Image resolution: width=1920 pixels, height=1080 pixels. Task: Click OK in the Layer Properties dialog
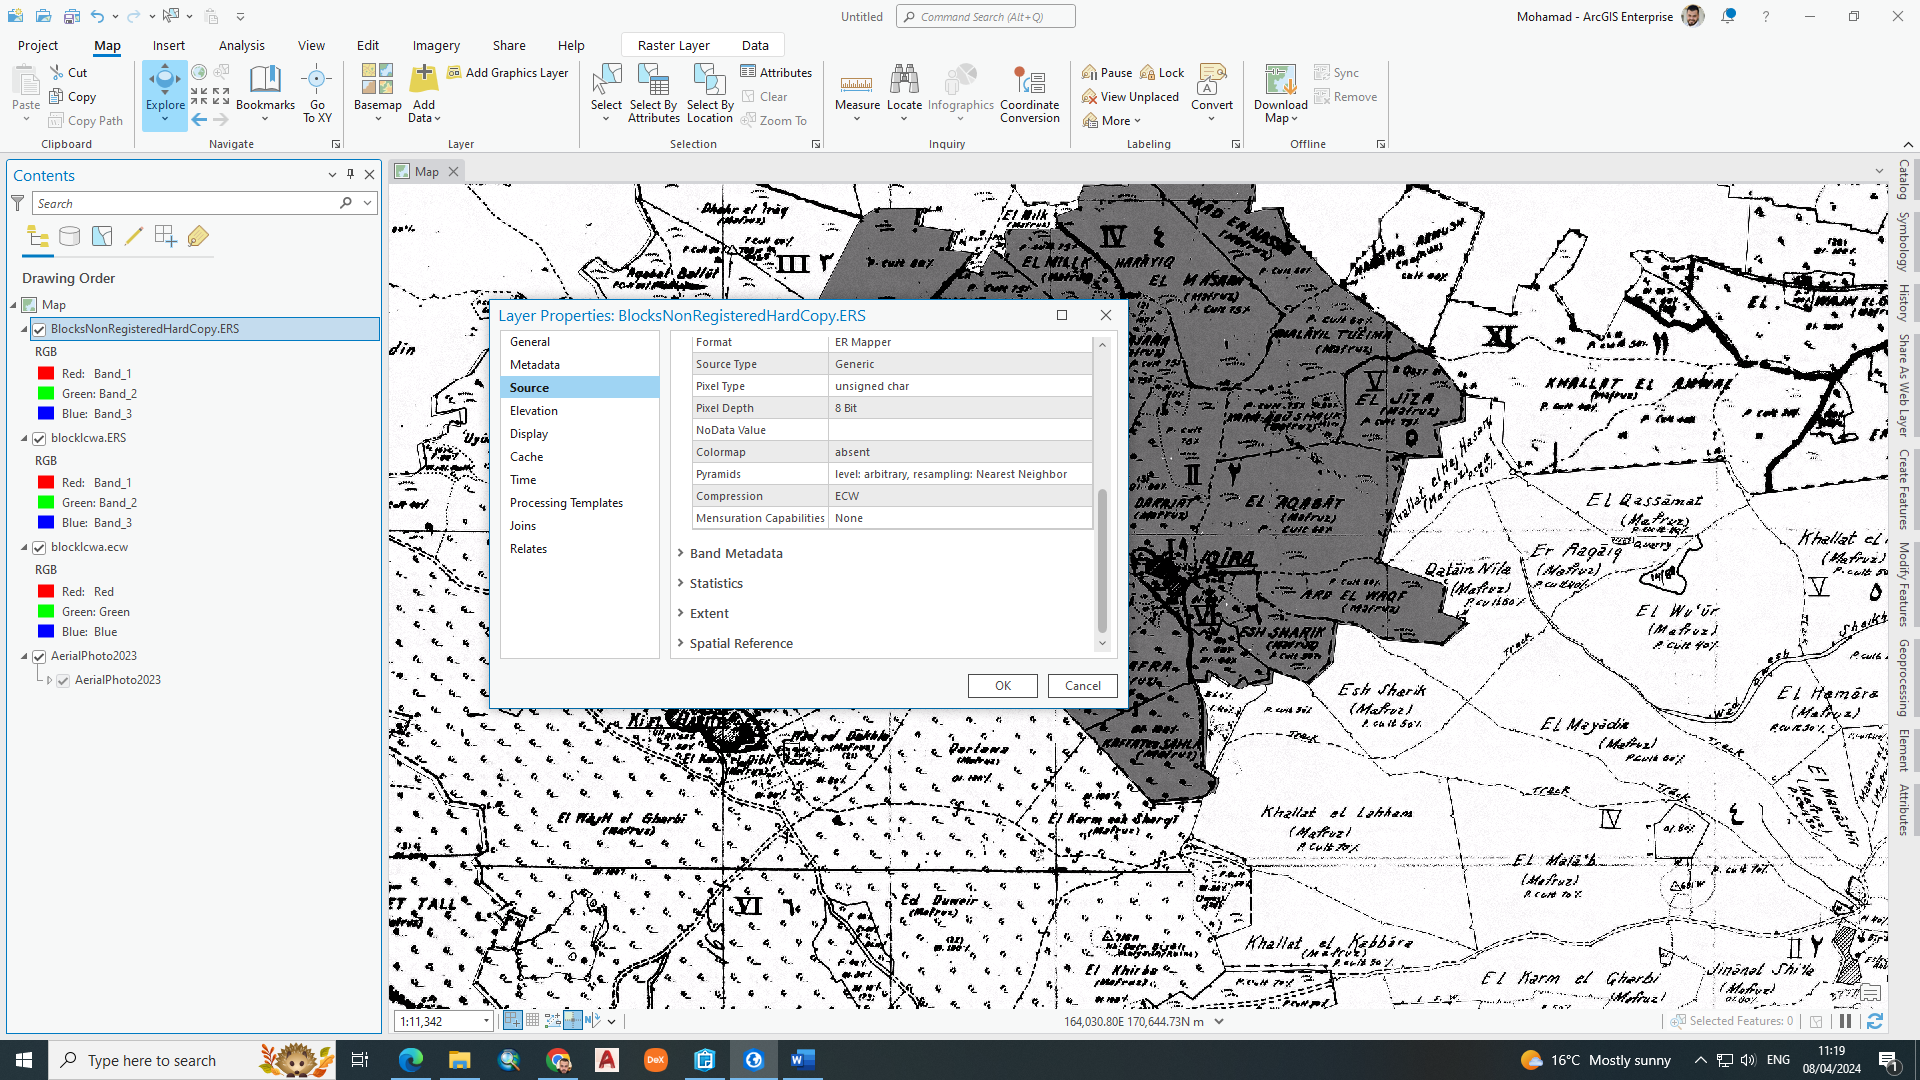pyautogui.click(x=1002, y=686)
